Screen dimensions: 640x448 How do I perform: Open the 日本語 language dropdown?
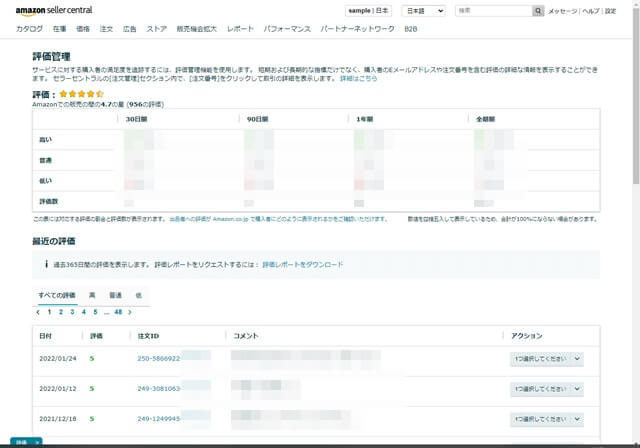point(424,11)
